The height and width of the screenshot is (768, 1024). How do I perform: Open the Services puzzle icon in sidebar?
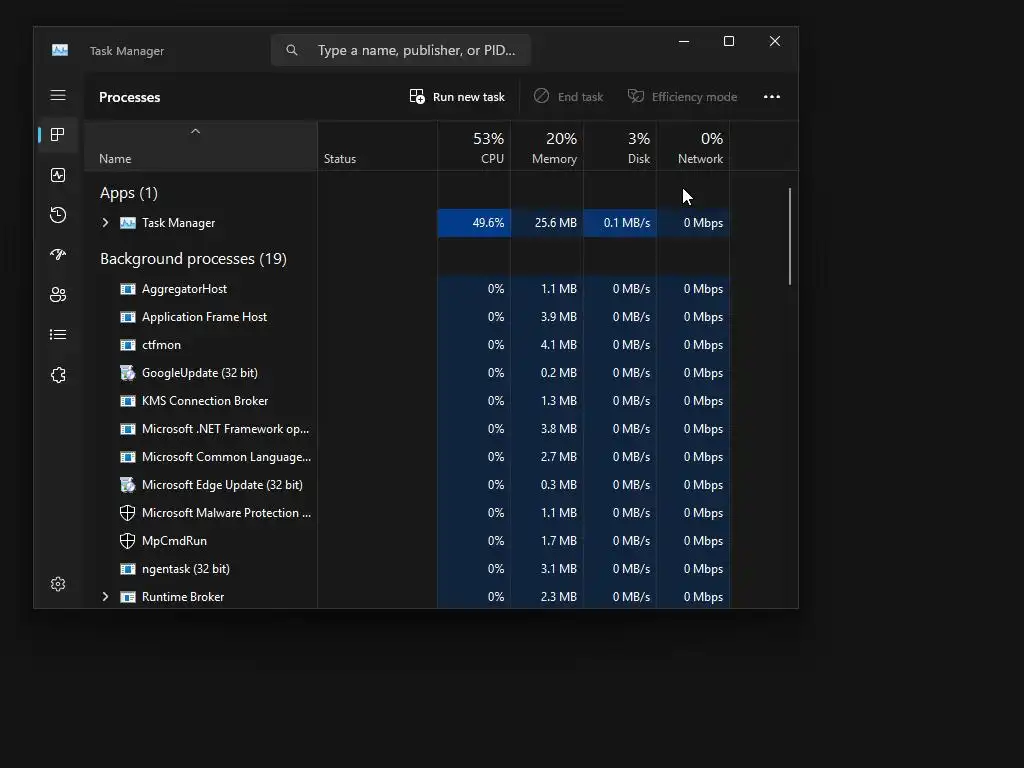[58, 375]
